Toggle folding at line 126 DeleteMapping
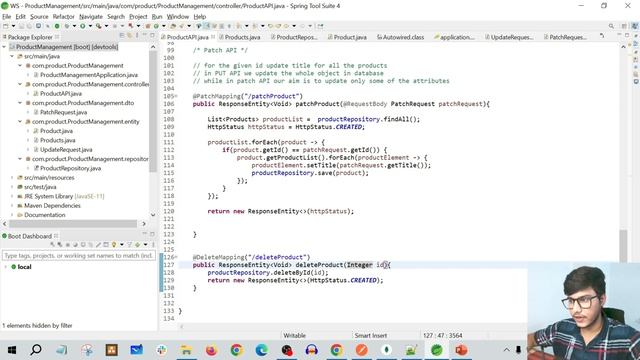The image size is (640, 360). tap(176, 257)
